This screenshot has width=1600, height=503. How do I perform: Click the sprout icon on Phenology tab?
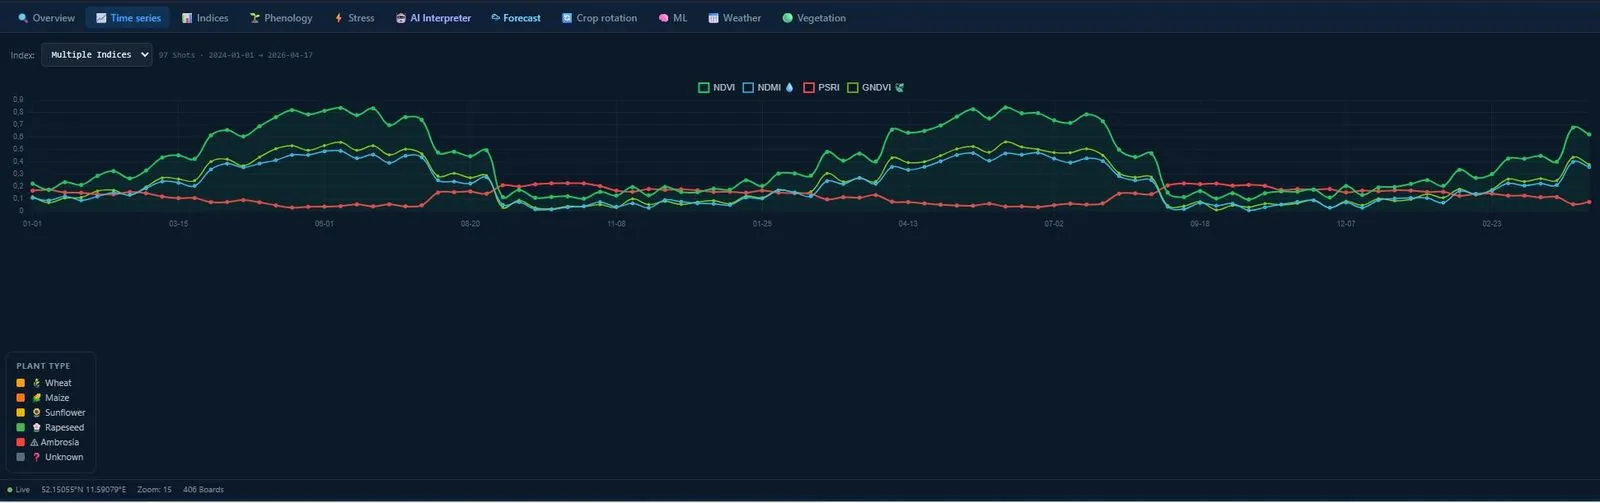pyautogui.click(x=255, y=18)
